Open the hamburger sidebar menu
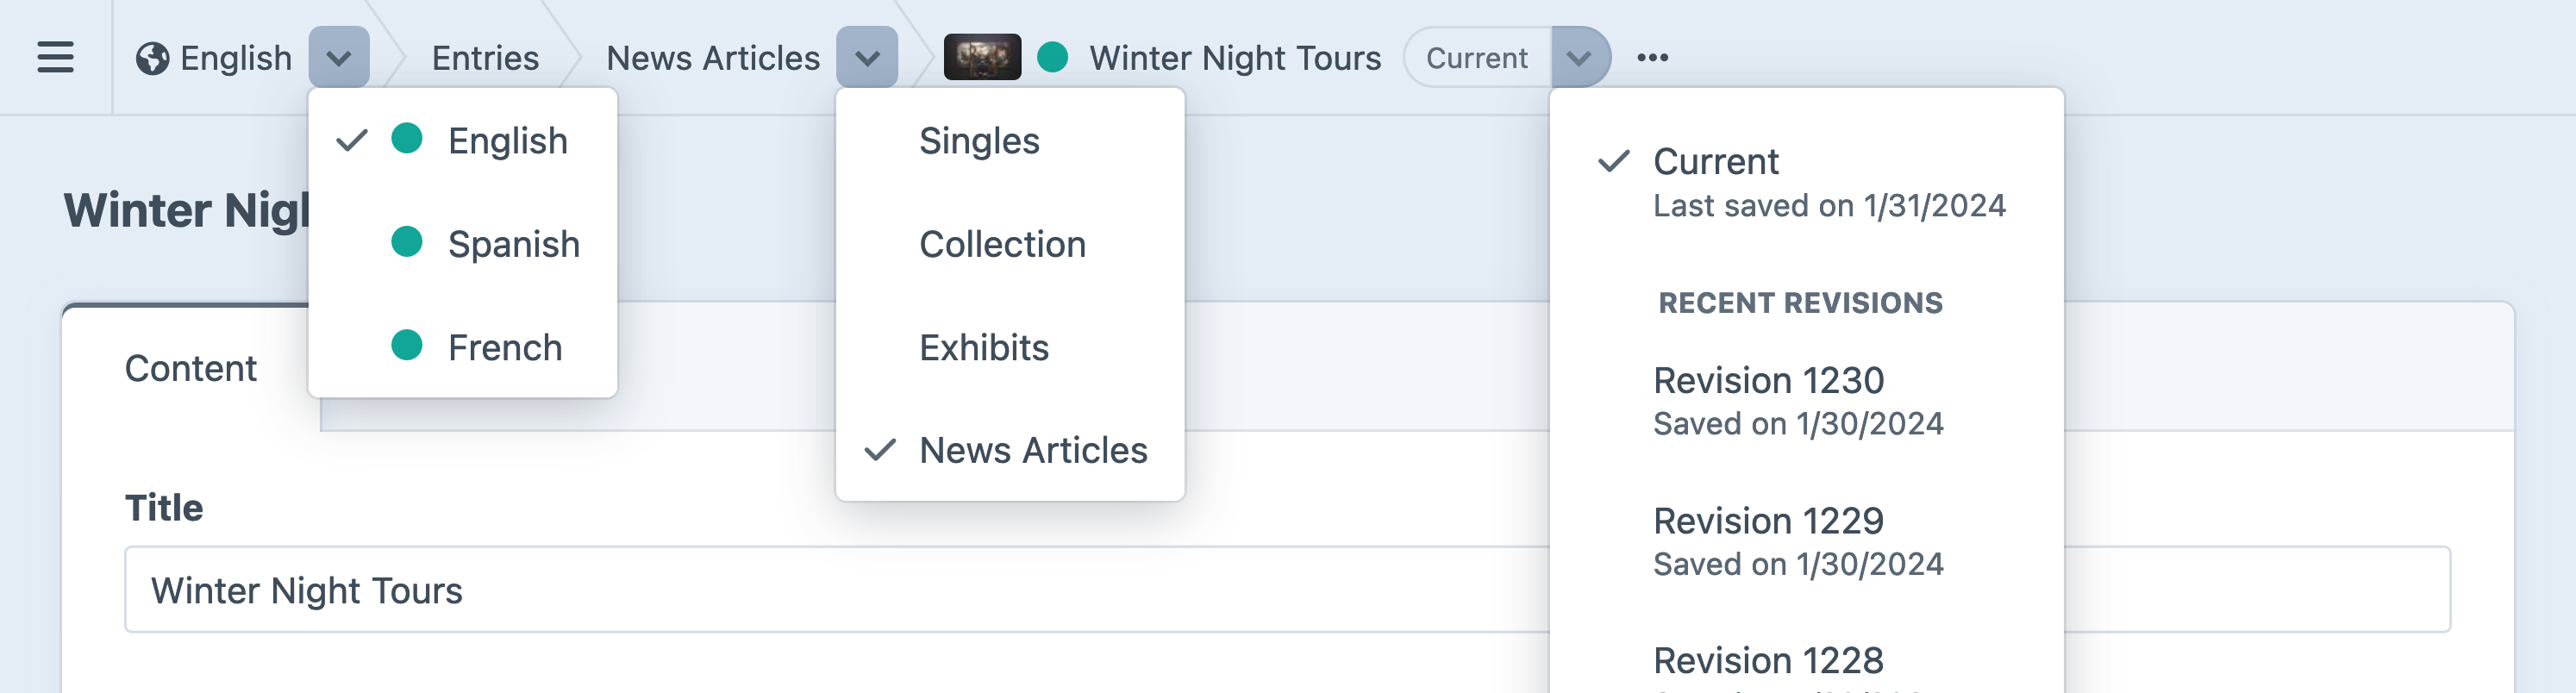The width and height of the screenshot is (2576, 693). pyautogui.click(x=55, y=57)
